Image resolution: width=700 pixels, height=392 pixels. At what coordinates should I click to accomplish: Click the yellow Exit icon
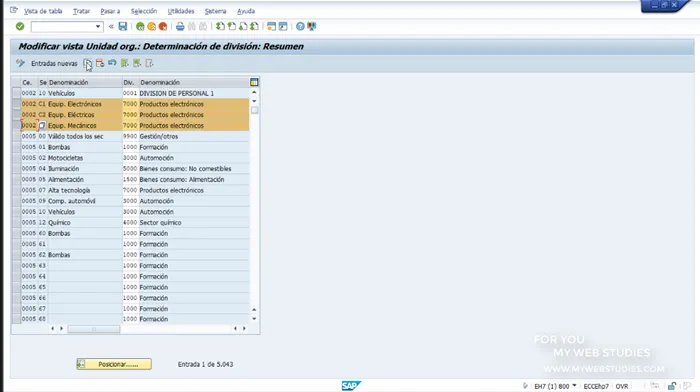pos(152,27)
